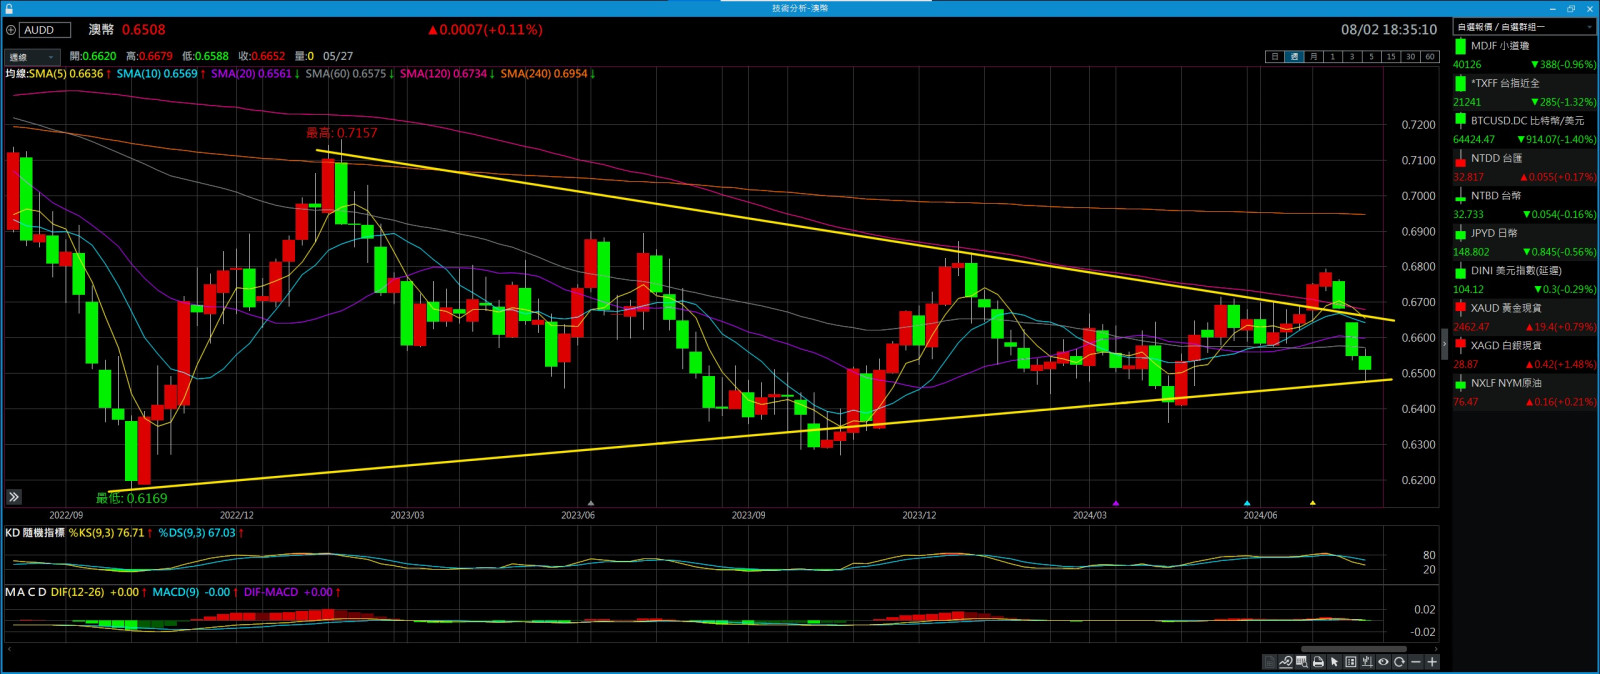Viewport: 1600px width, 674px height.
Task: Click the refresh chart icon
Action: pos(1400,662)
